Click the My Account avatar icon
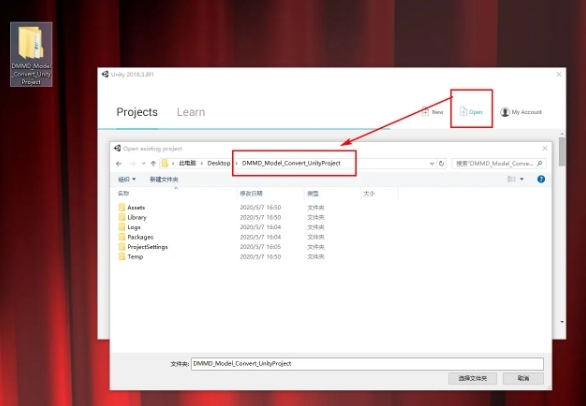The width and height of the screenshot is (586, 406). coord(505,112)
